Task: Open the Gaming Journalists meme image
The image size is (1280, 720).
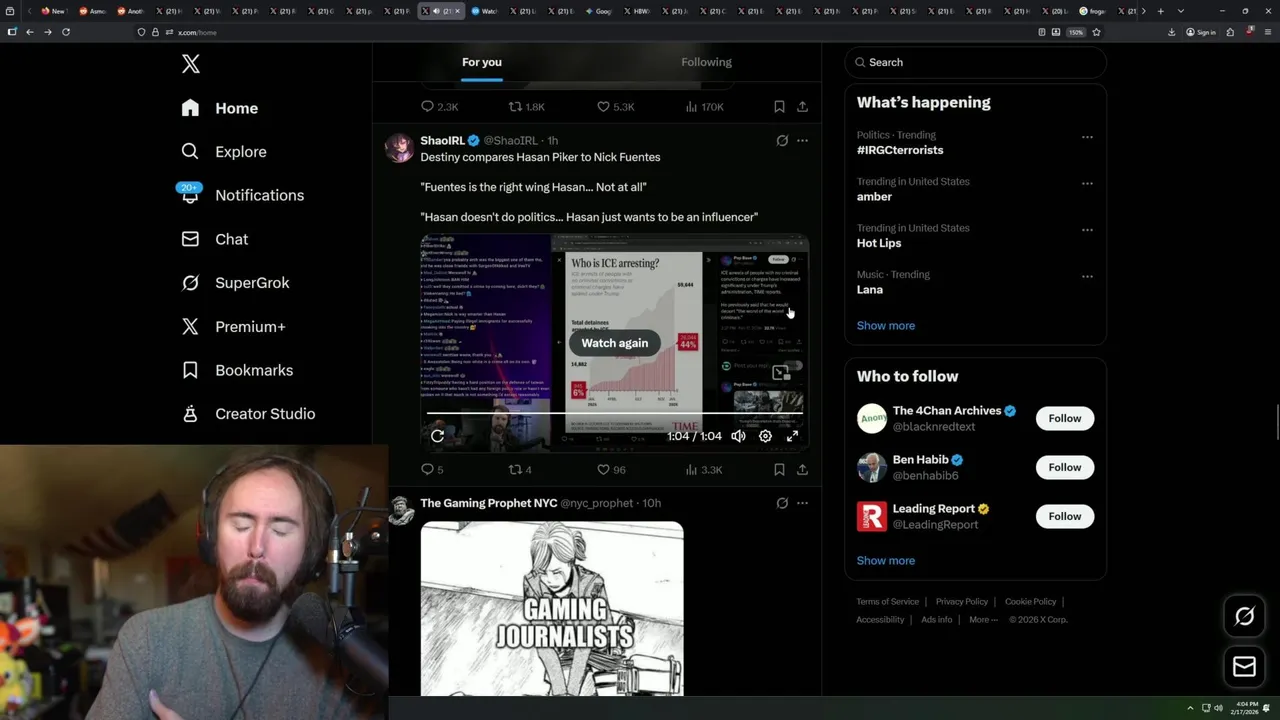Action: click(552, 608)
